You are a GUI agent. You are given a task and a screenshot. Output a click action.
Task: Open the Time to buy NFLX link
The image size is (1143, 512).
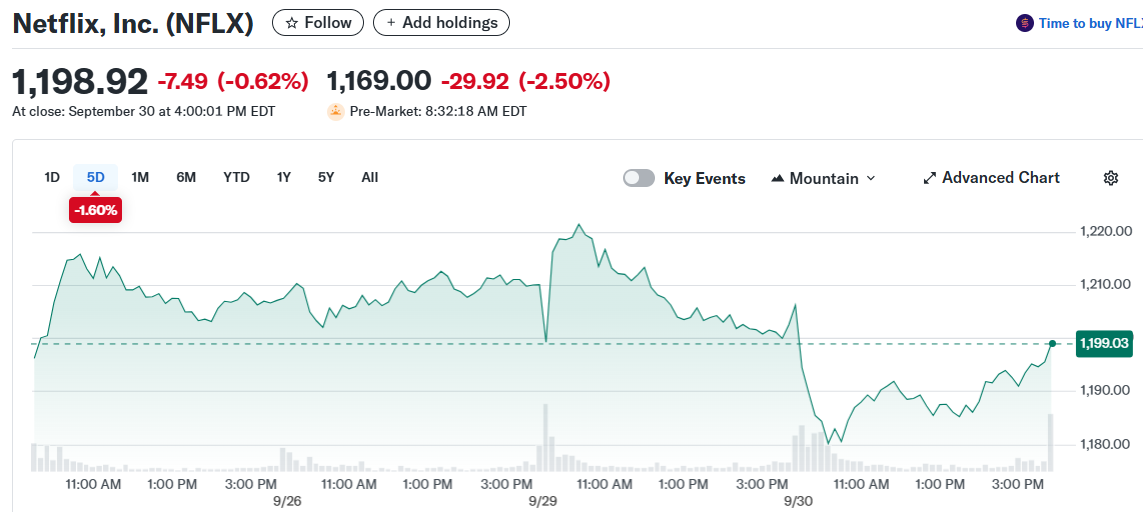1090,23
